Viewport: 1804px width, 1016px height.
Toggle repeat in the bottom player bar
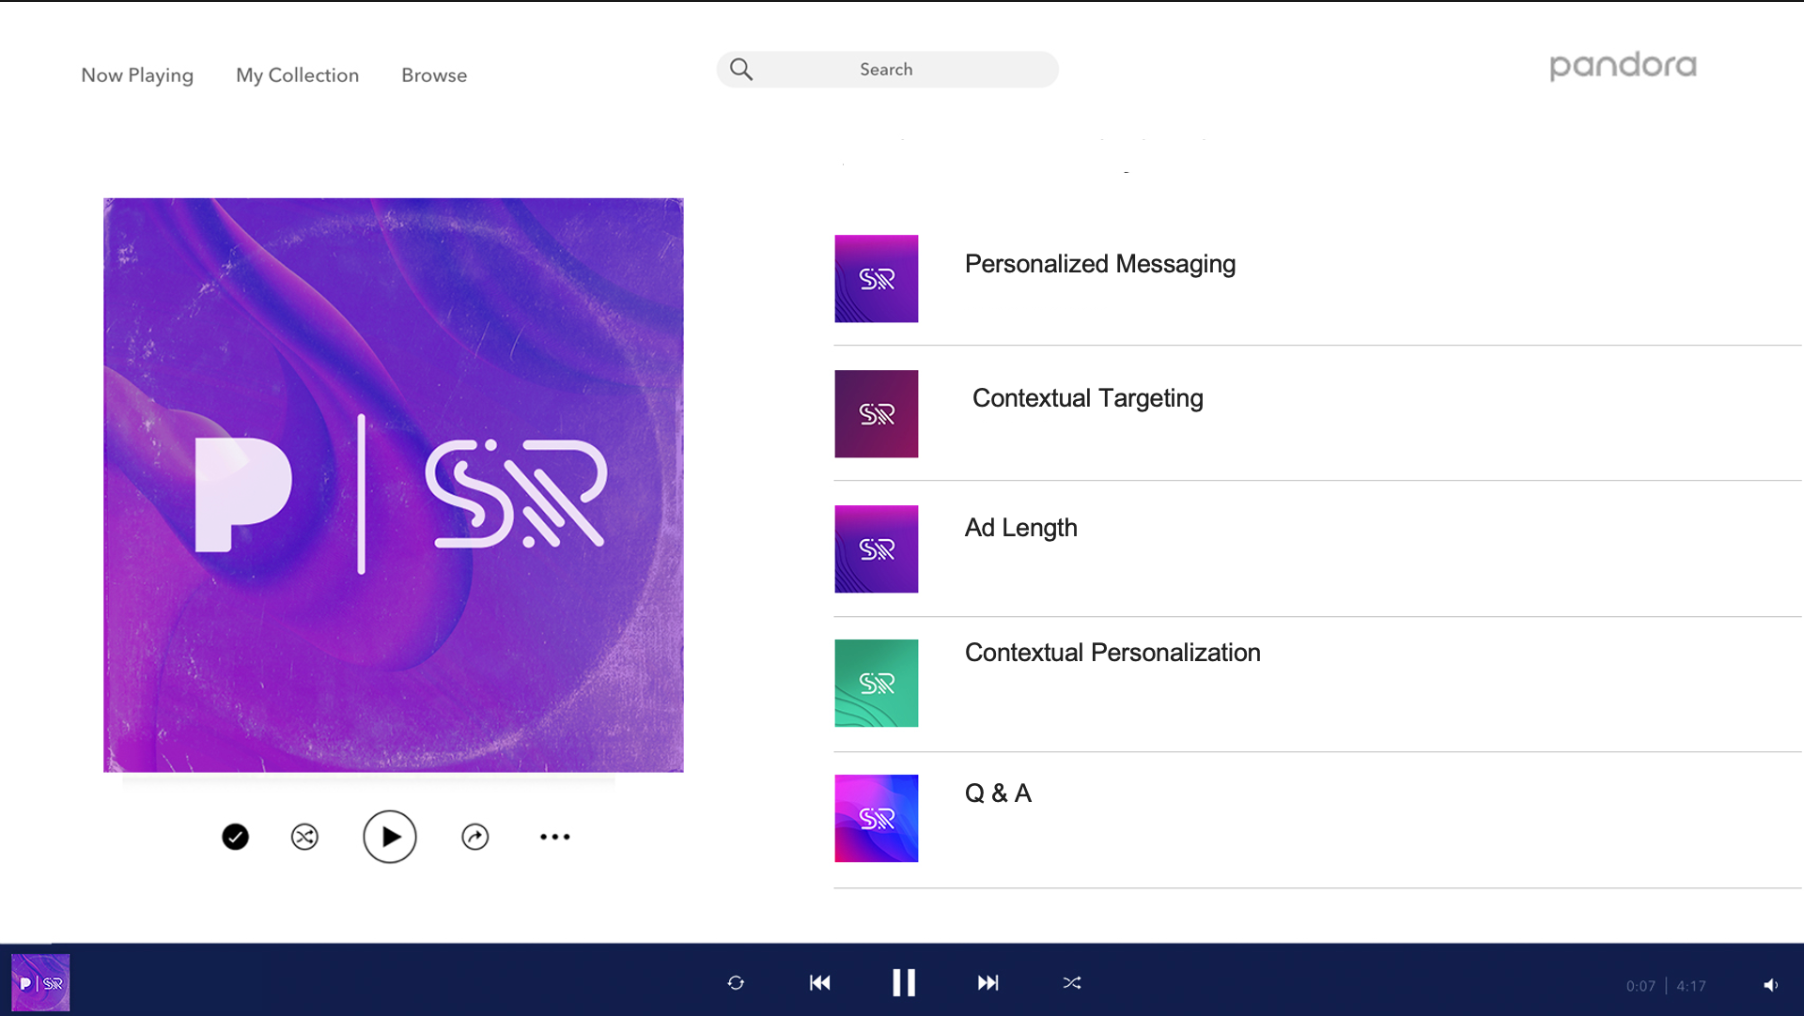click(736, 983)
